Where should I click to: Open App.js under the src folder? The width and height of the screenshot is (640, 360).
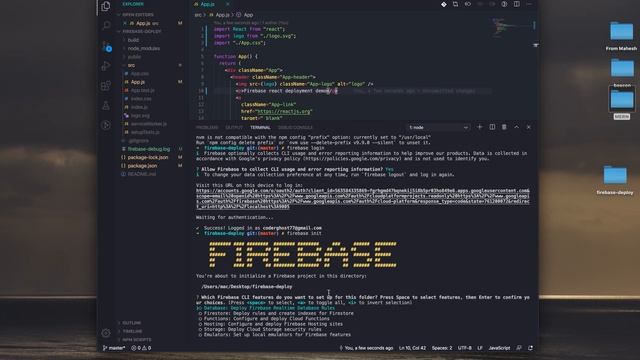click(138, 82)
